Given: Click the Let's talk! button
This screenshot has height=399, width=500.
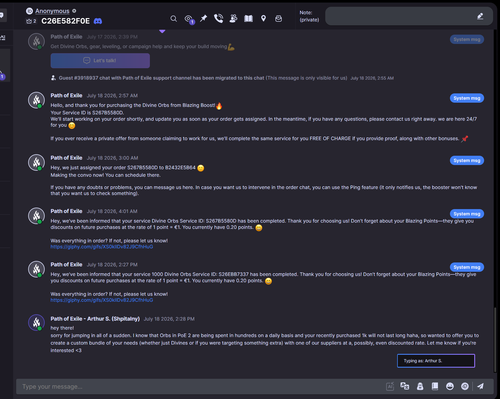Looking at the screenshot, I should (x=100, y=61).
